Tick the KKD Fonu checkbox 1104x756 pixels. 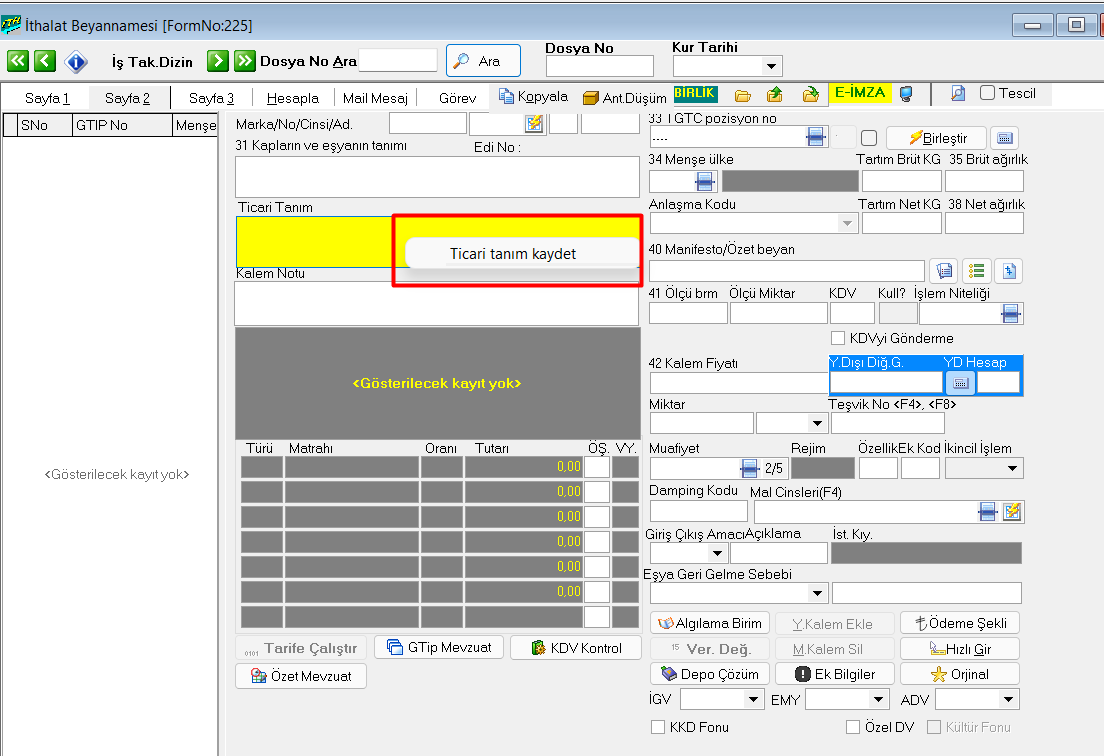pos(658,727)
